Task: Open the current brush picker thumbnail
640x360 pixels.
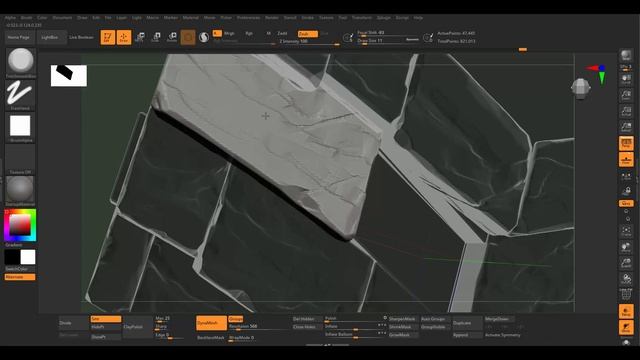Action: (20, 61)
